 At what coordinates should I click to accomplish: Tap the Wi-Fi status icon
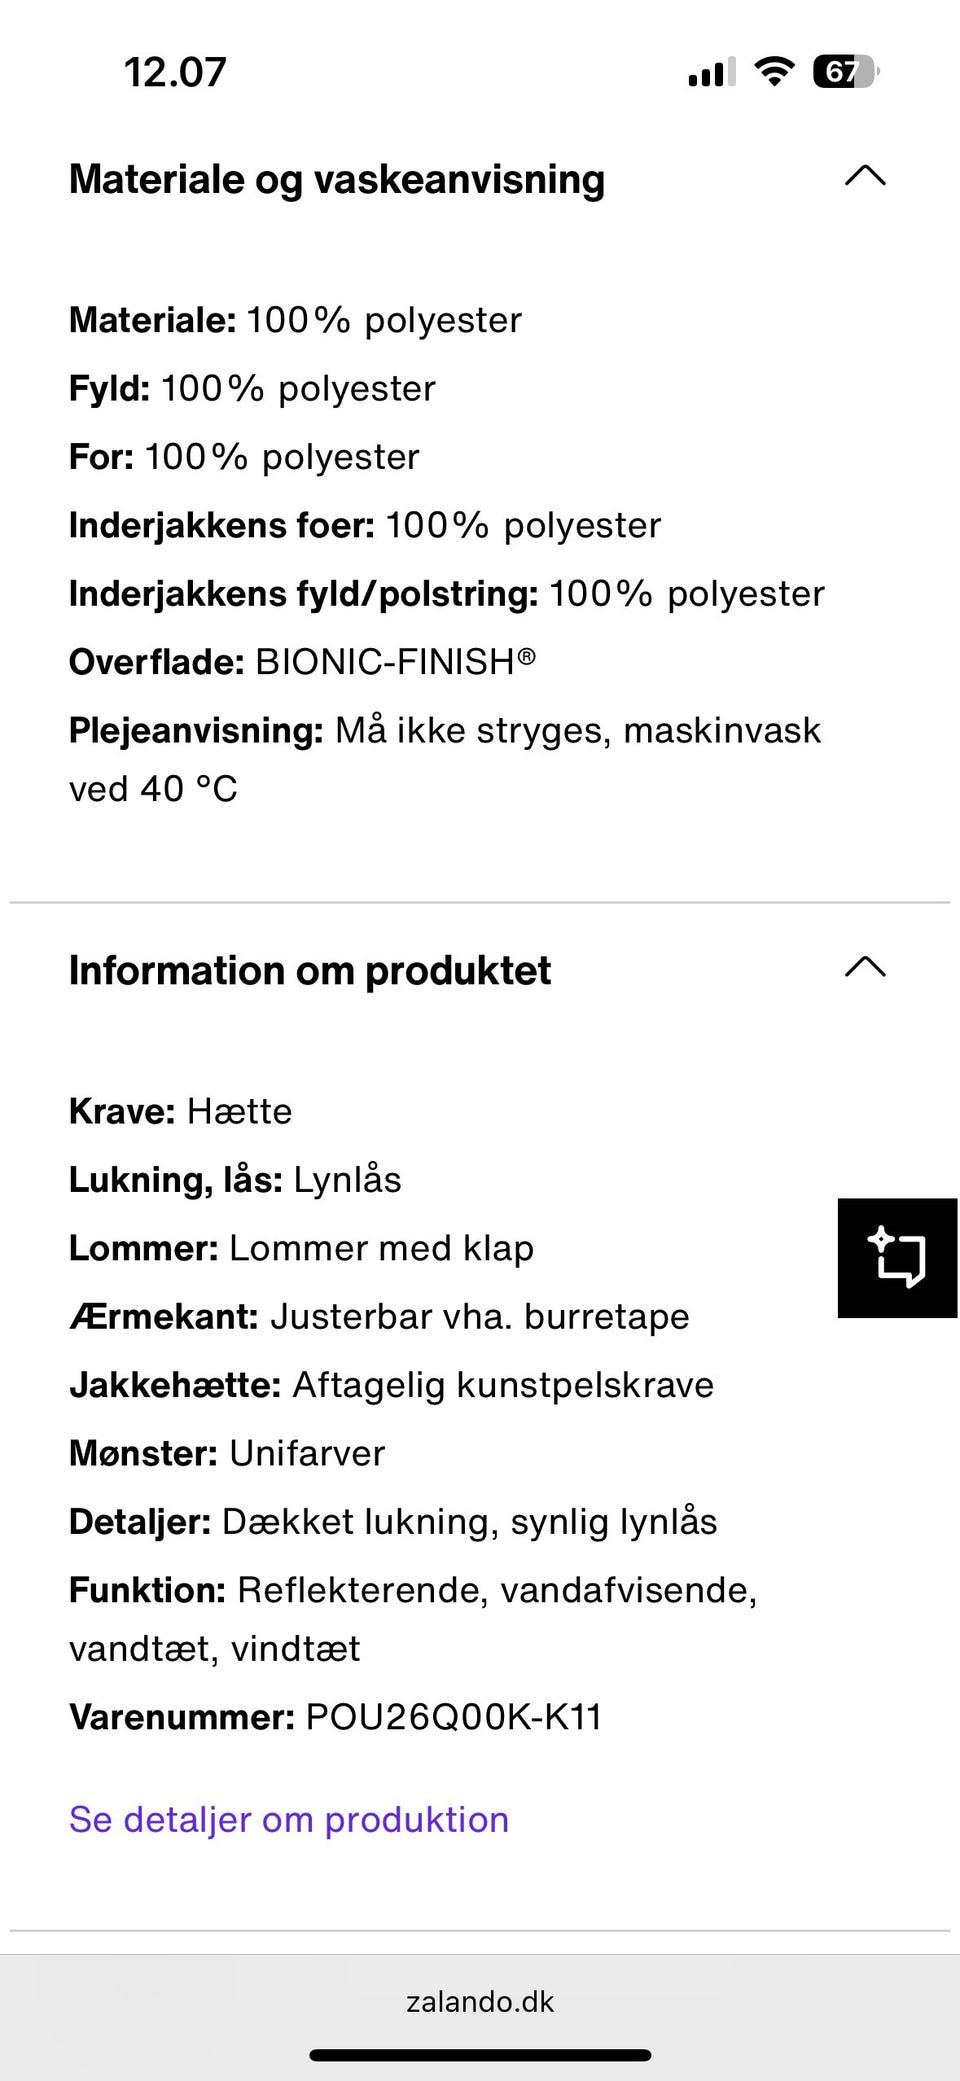[773, 72]
